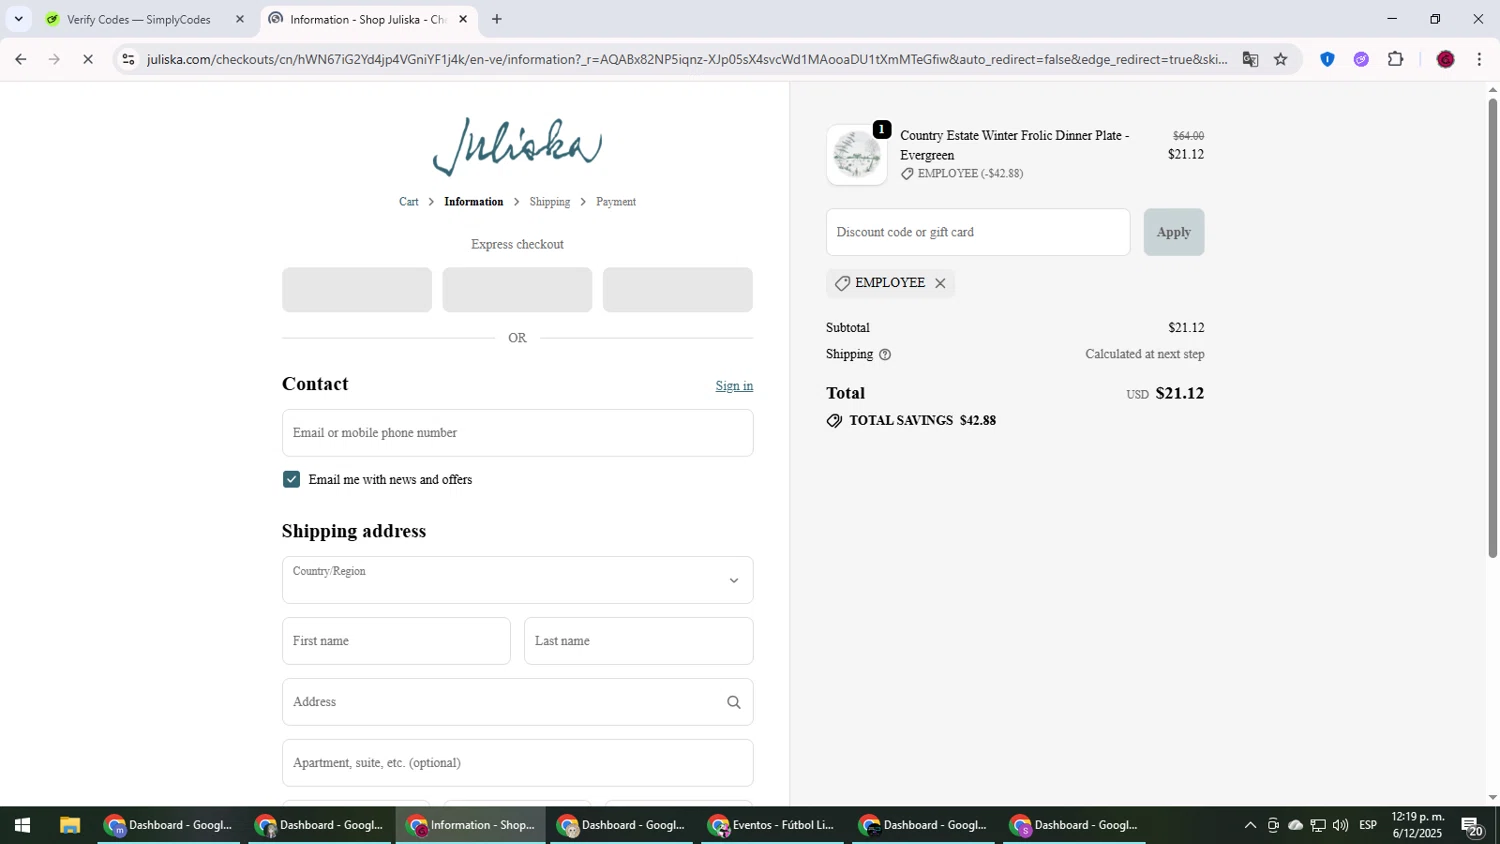Click the page vertical scrollbar
The image size is (1500, 844).
click(1492, 328)
